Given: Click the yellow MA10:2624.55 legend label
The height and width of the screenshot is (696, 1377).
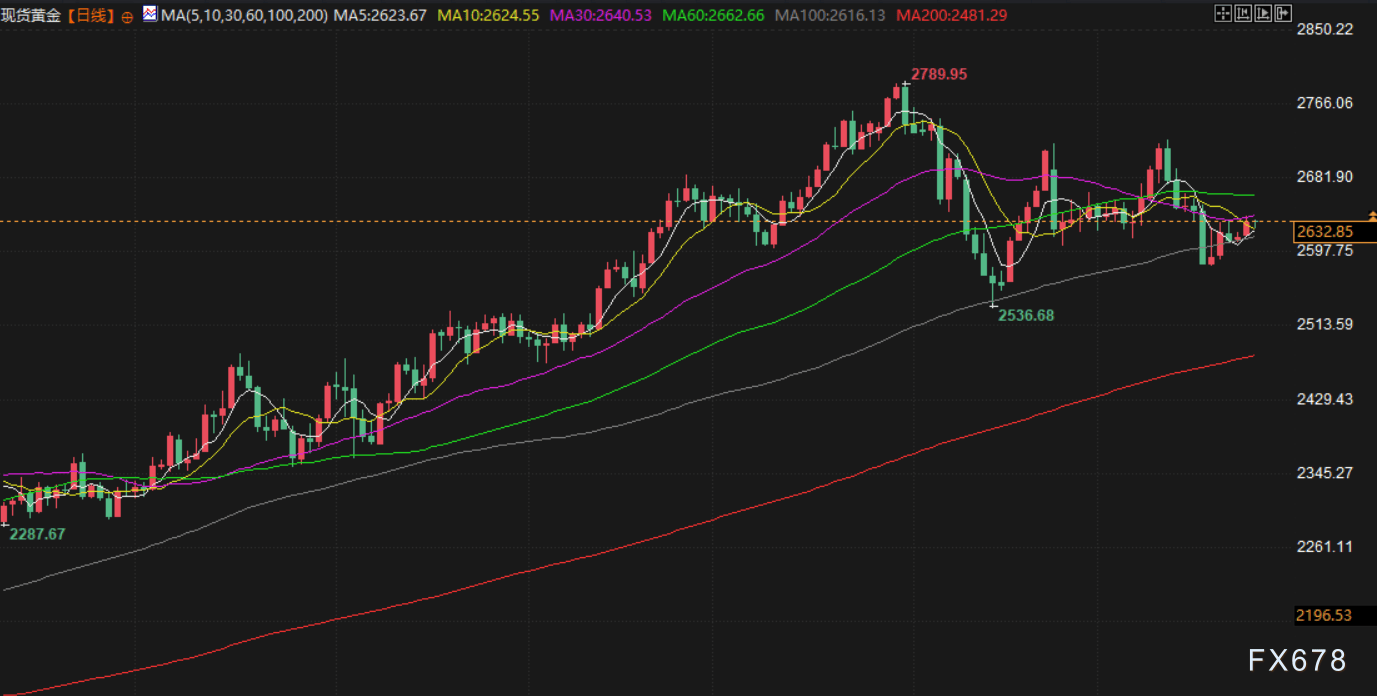Looking at the screenshot, I should [x=489, y=16].
